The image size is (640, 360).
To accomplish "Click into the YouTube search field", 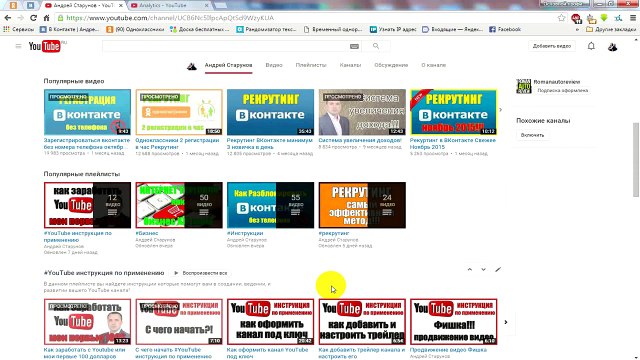I will tap(226, 46).
